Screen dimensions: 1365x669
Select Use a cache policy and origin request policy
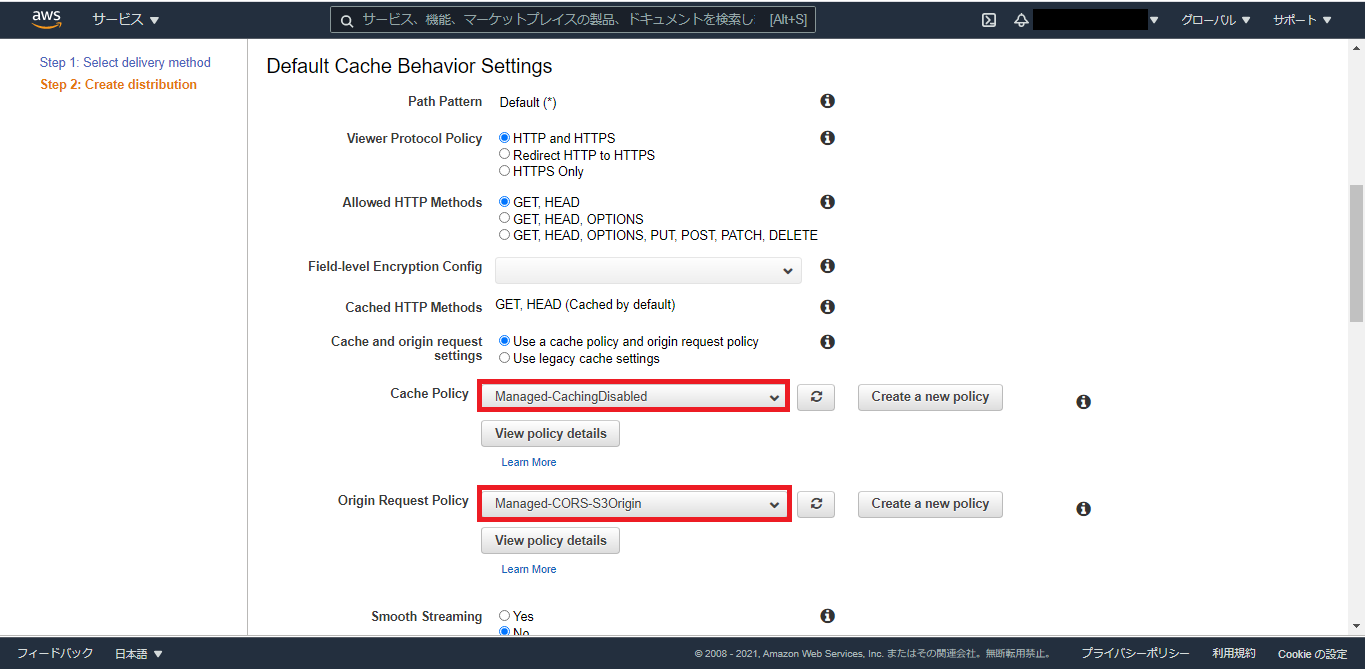click(x=504, y=341)
